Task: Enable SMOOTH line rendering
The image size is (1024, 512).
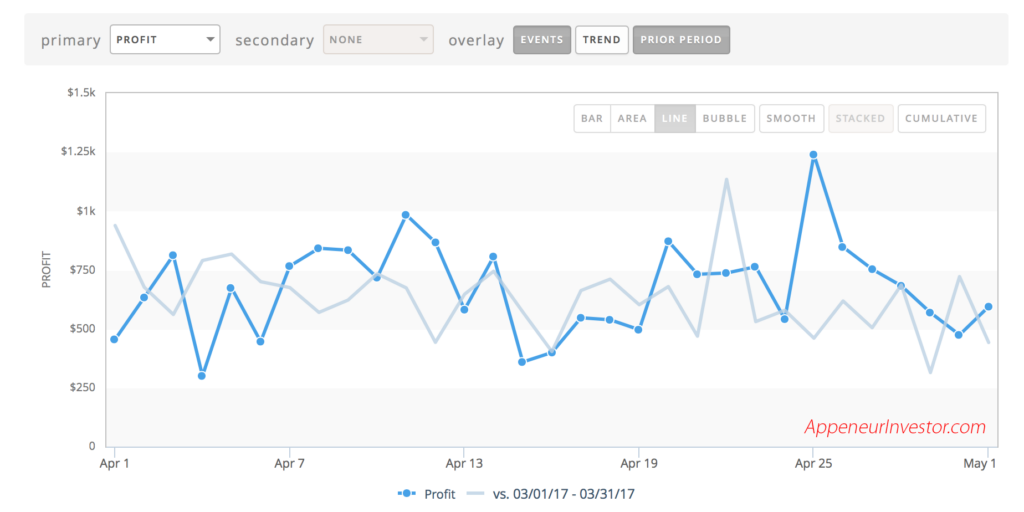Action: [791, 119]
